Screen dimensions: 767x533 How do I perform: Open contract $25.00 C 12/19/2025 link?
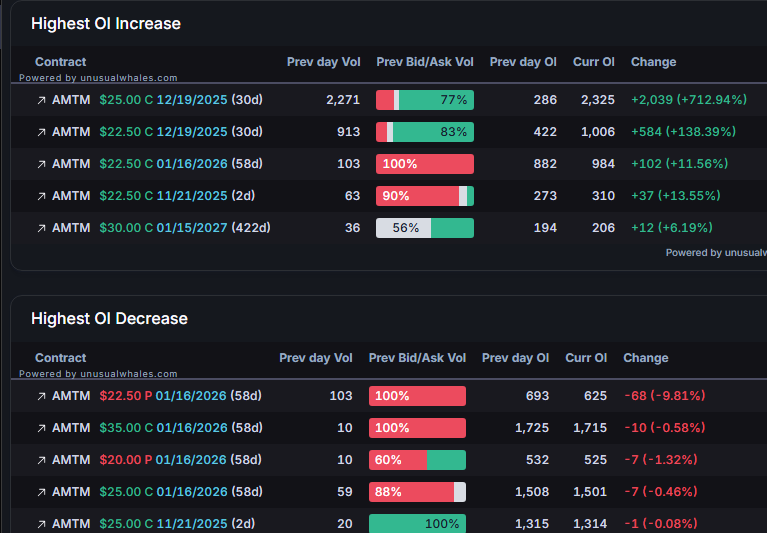[181, 100]
